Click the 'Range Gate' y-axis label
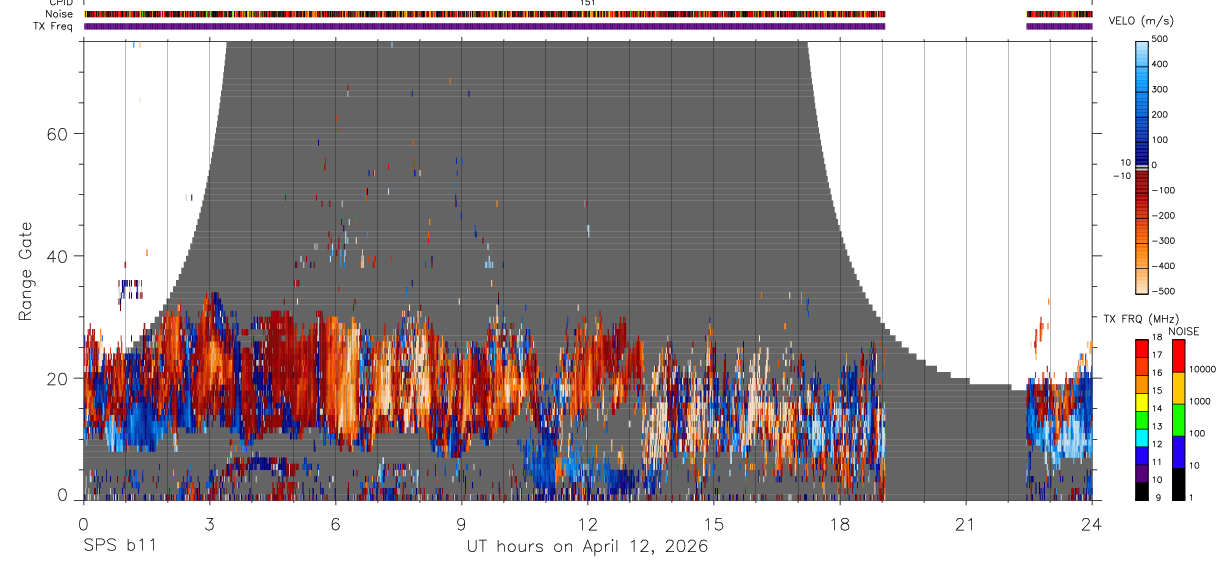Image resolution: width=1228 pixels, height=567 pixels. point(26,271)
